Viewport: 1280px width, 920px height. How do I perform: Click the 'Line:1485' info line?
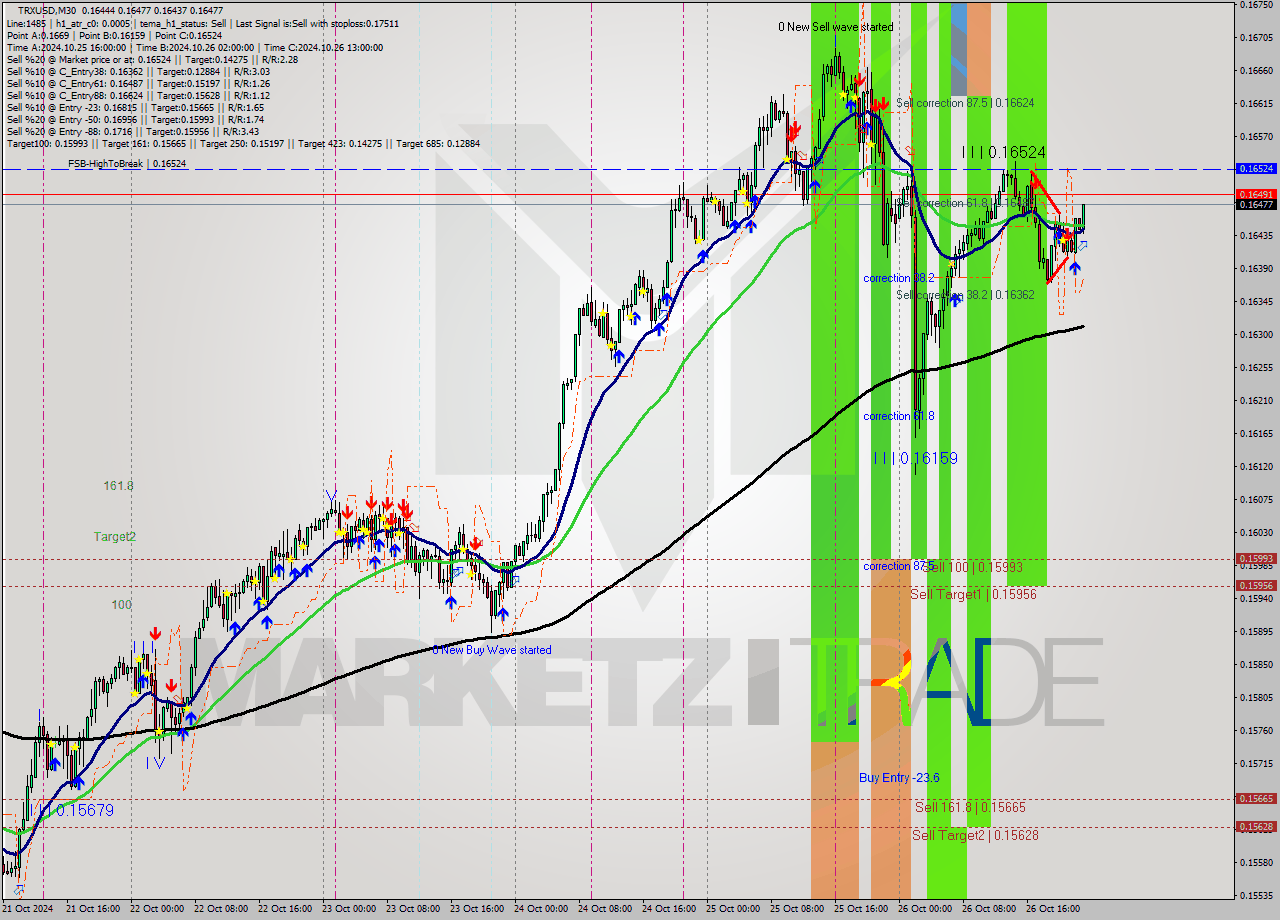[203, 23]
